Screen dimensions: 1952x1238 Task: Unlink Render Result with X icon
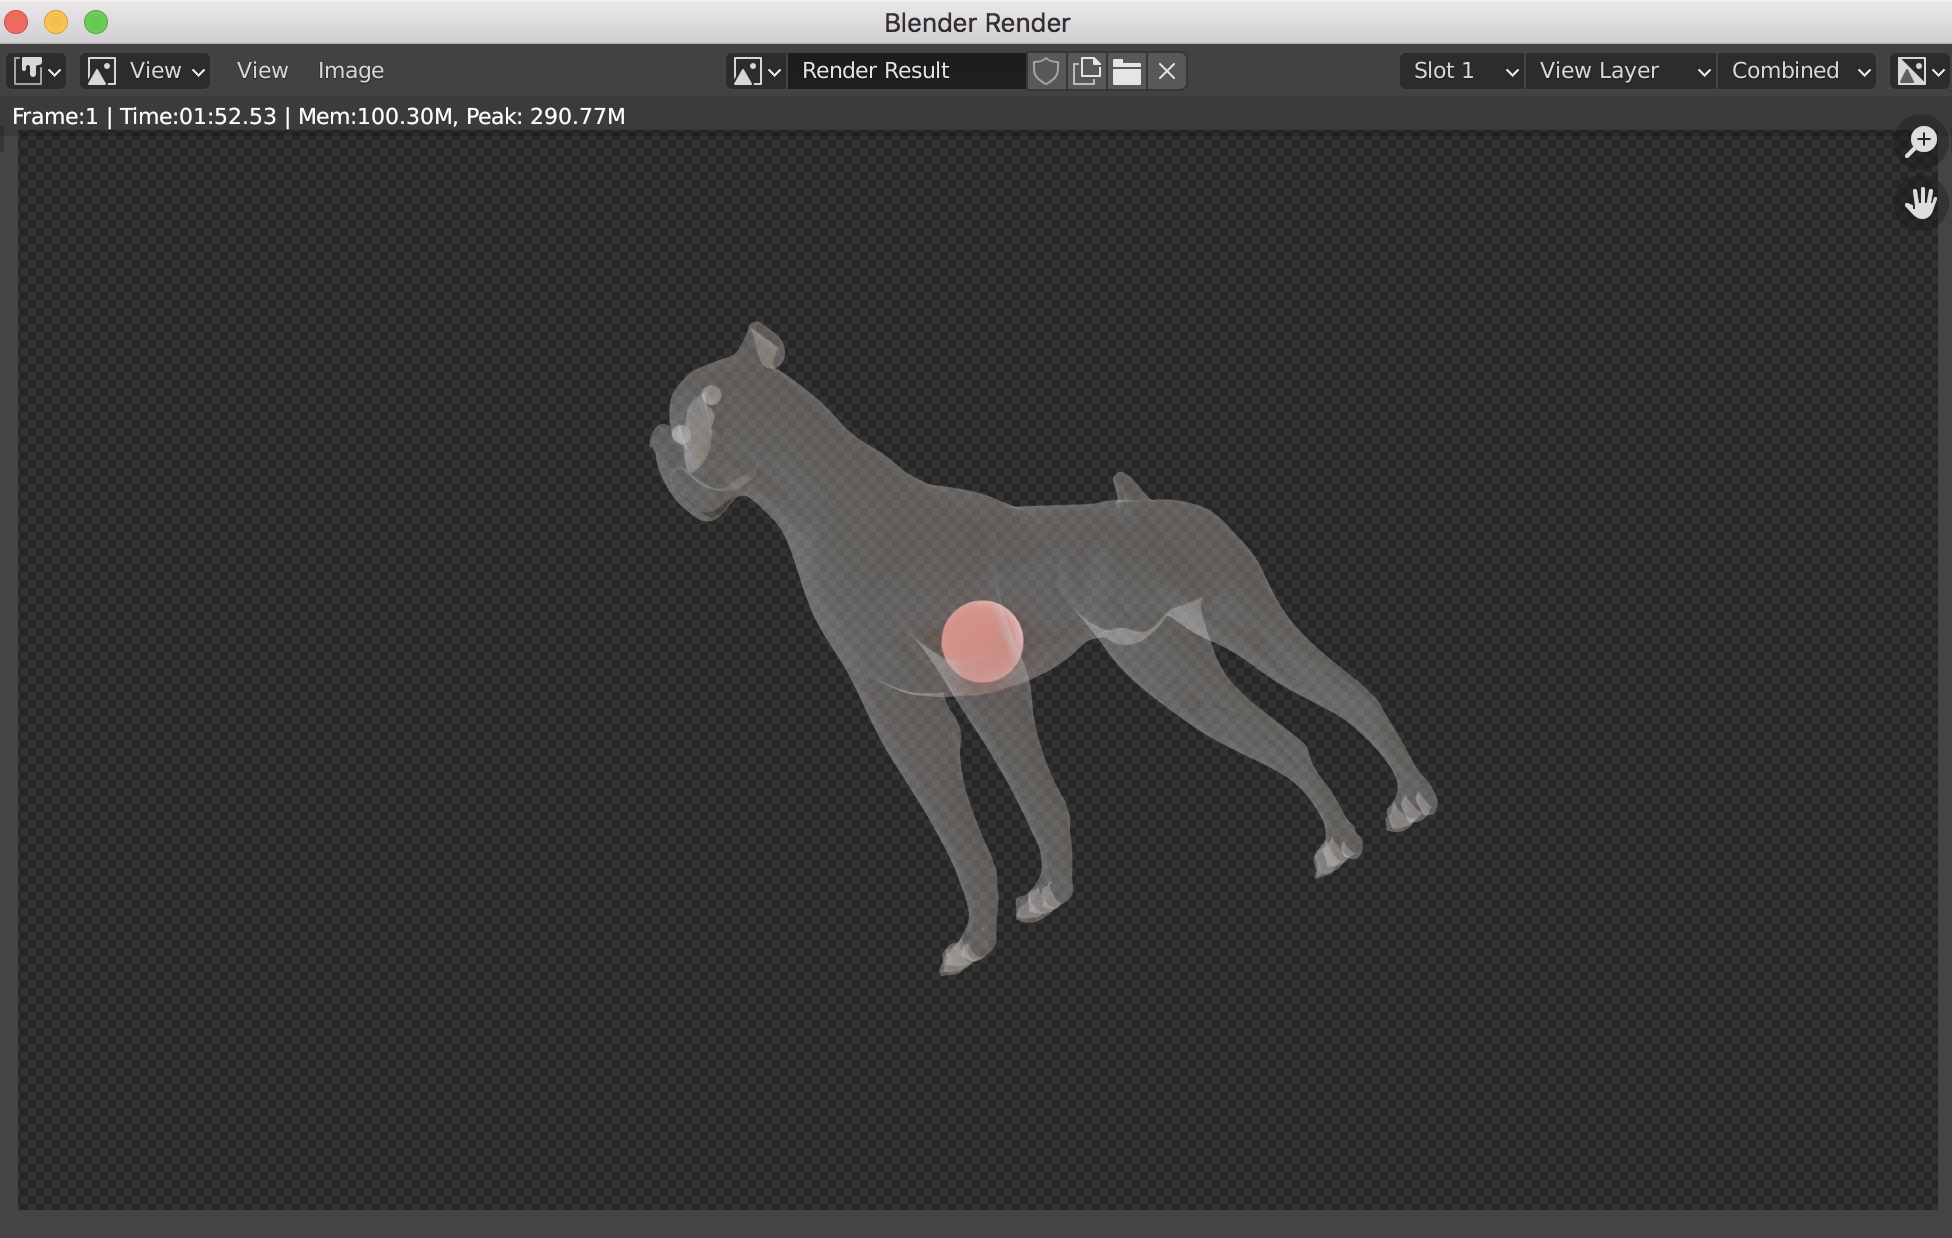(1167, 71)
